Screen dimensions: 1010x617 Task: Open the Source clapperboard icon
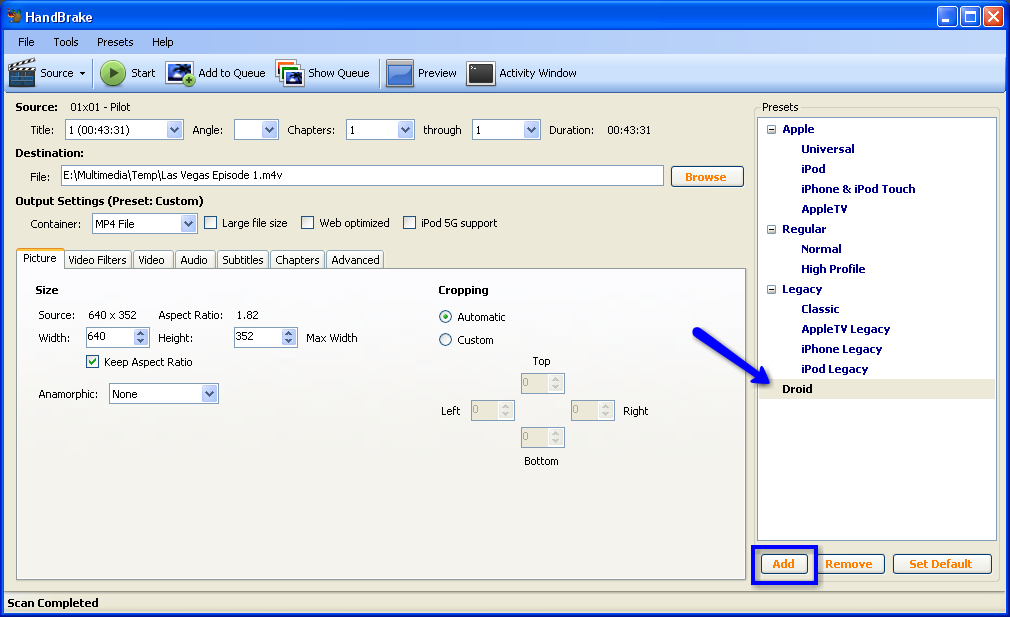coord(22,73)
